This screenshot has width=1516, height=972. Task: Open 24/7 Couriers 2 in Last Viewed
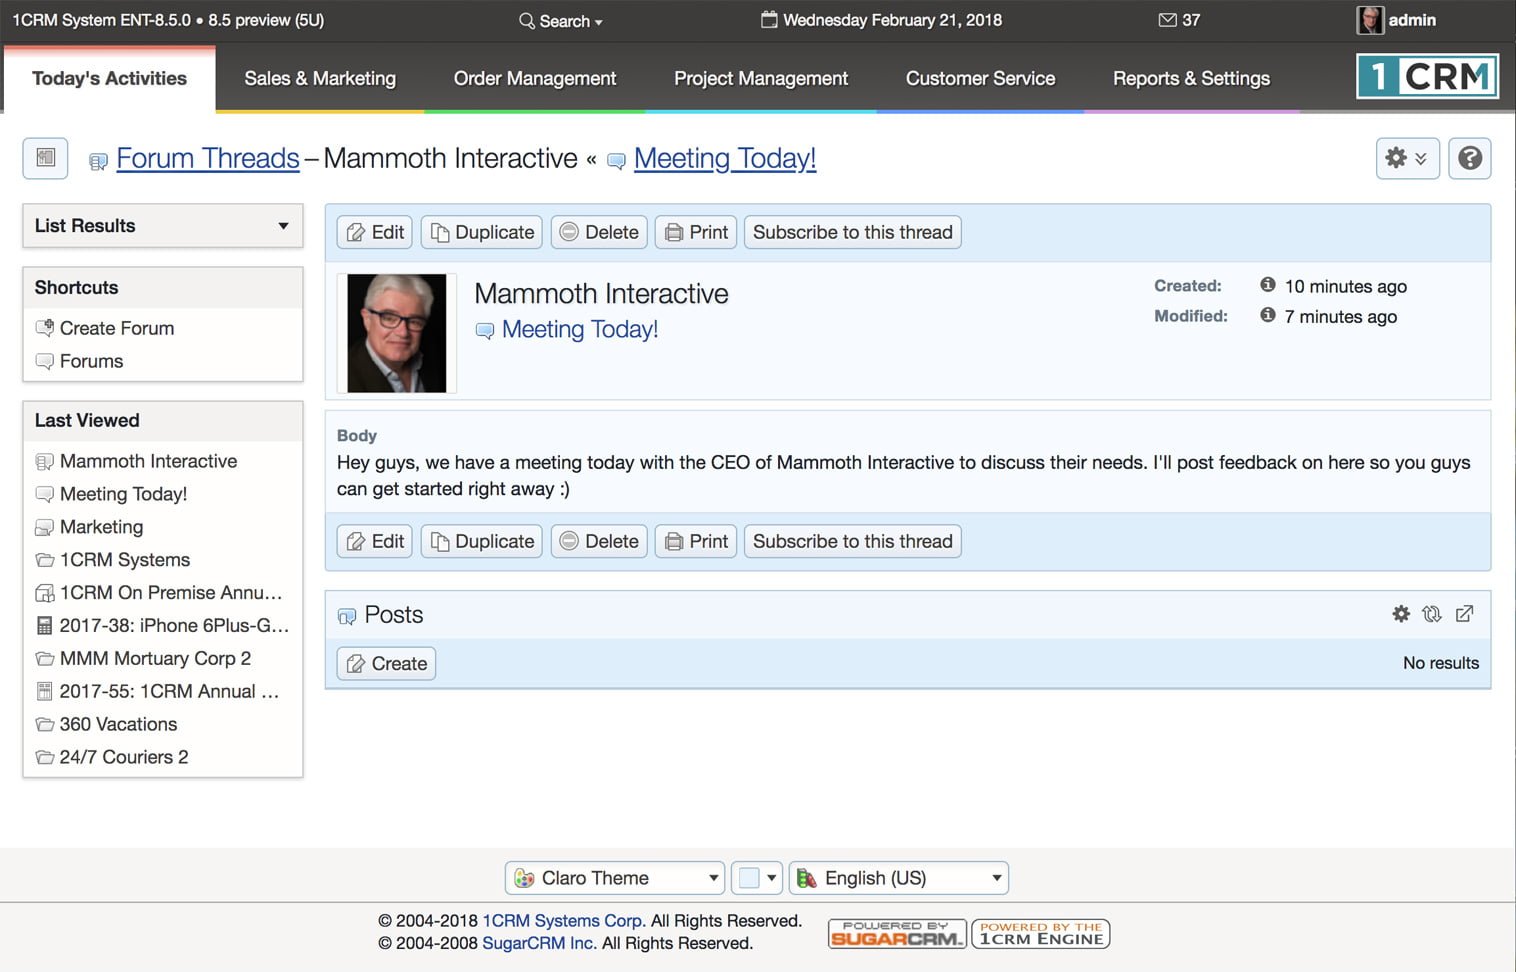124,758
